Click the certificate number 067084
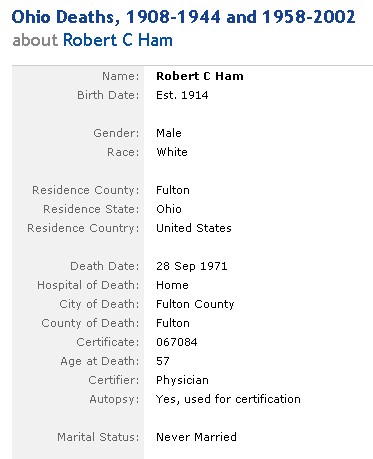Image resolution: width=373 pixels, height=459 pixels. (177, 342)
